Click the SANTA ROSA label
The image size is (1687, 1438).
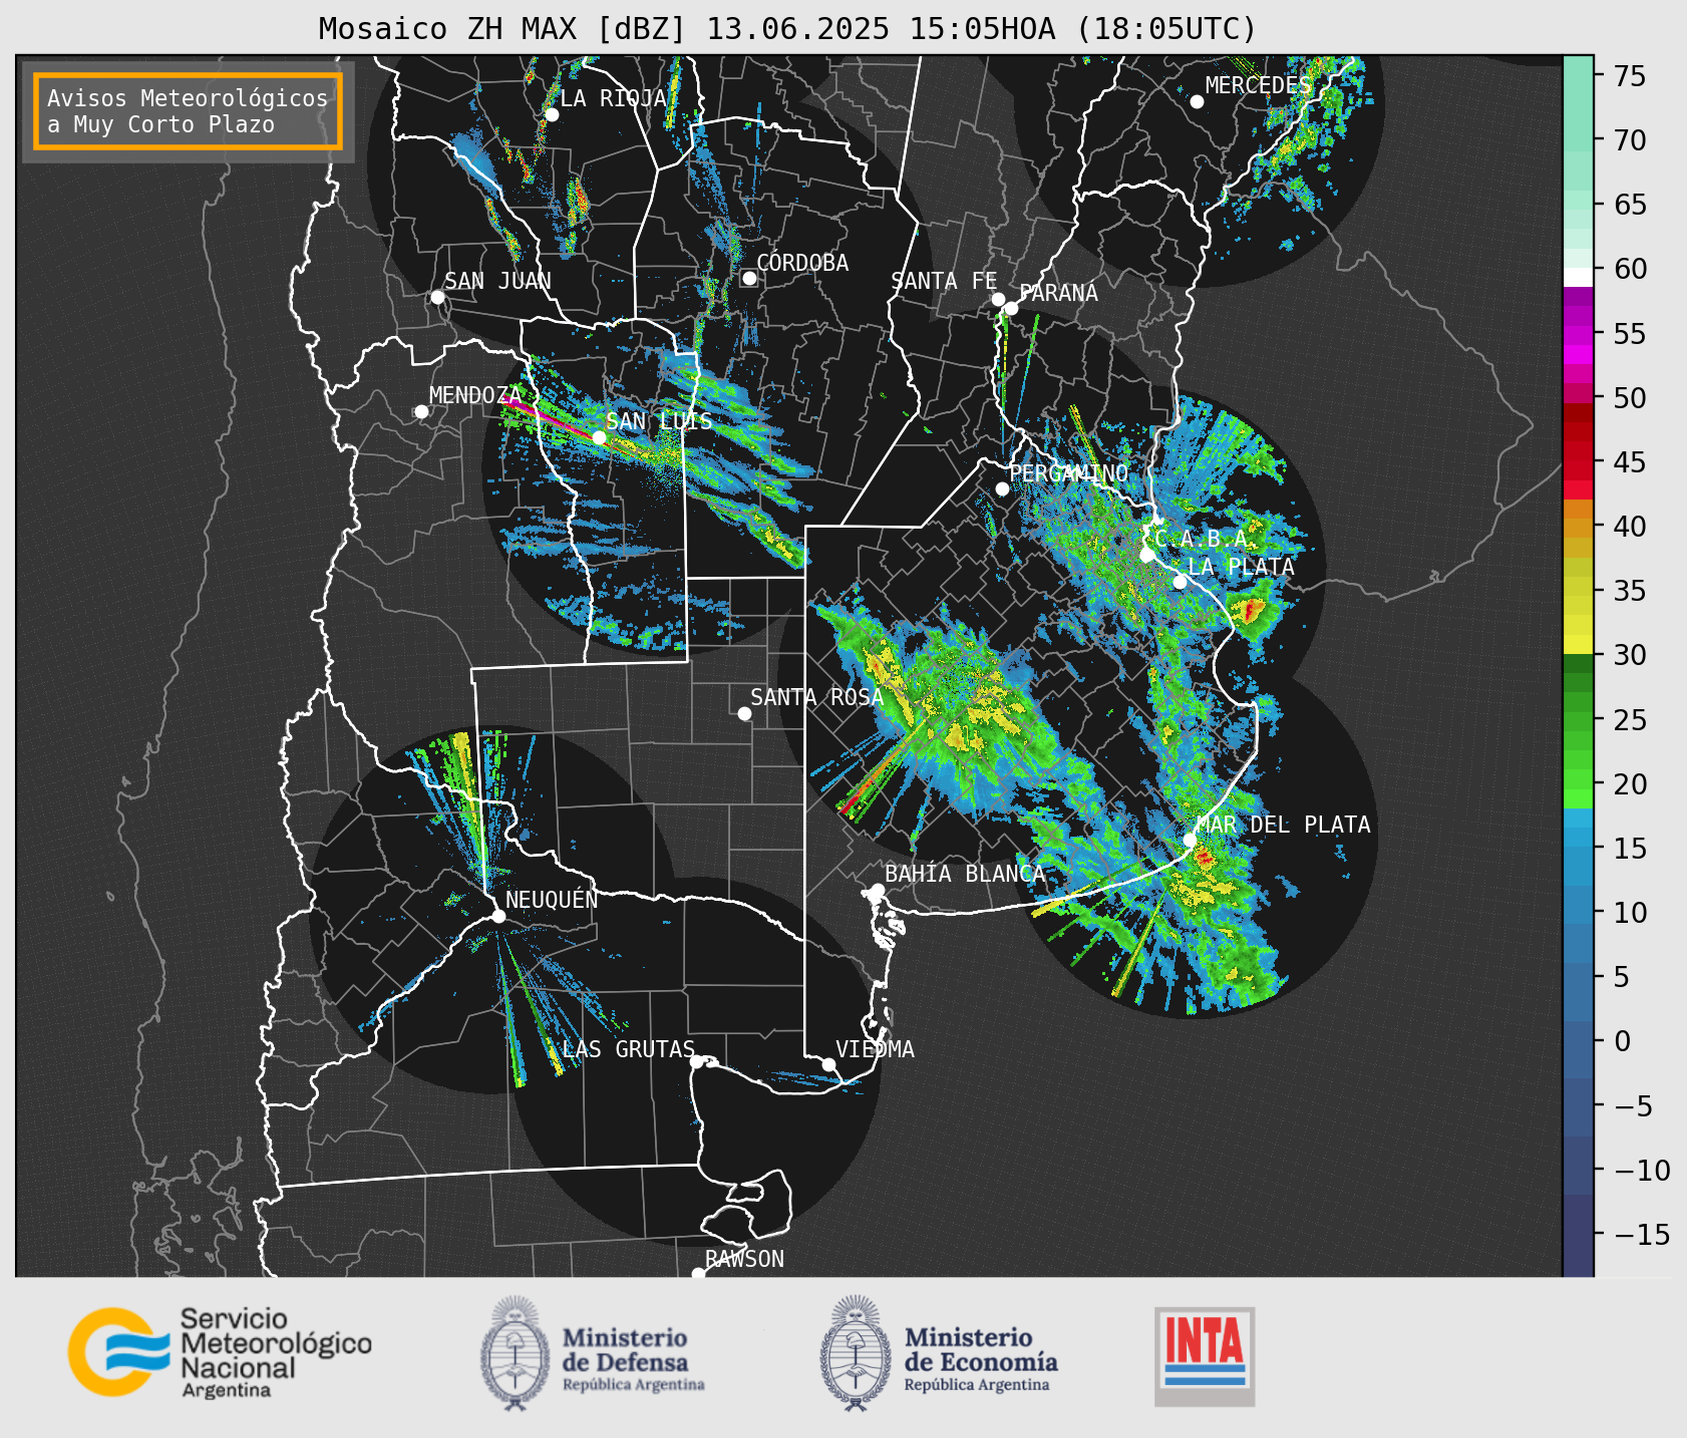[x=817, y=697]
